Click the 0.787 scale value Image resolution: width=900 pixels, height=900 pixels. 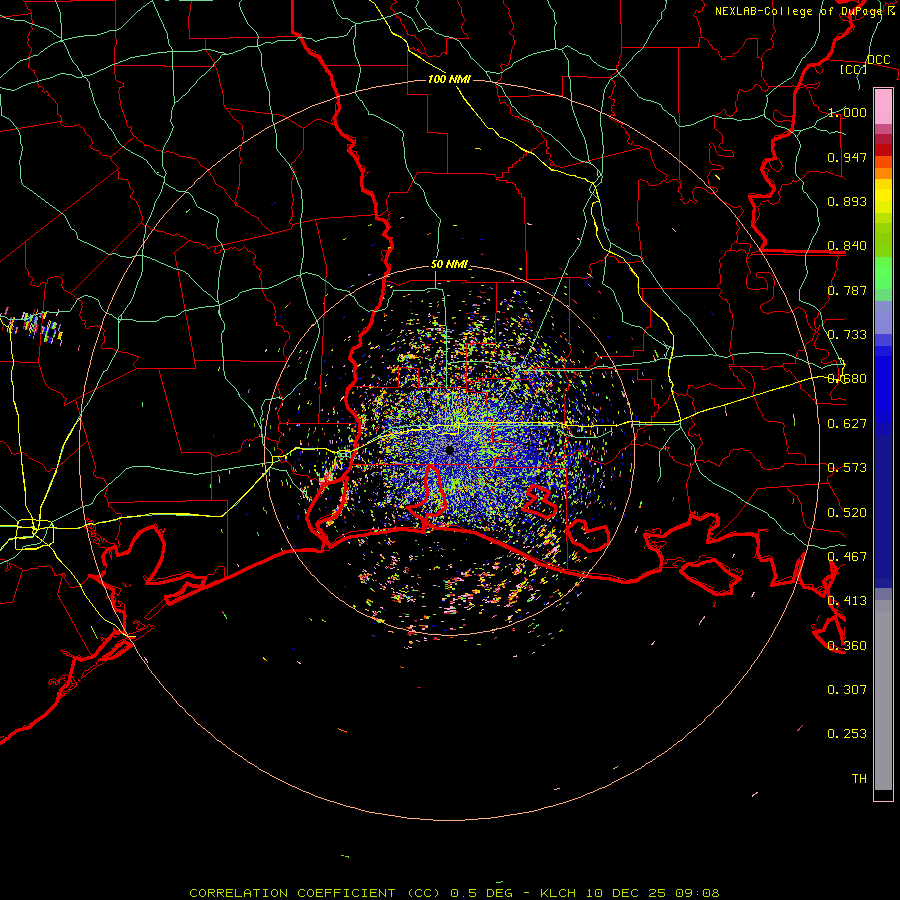[847, 290]
